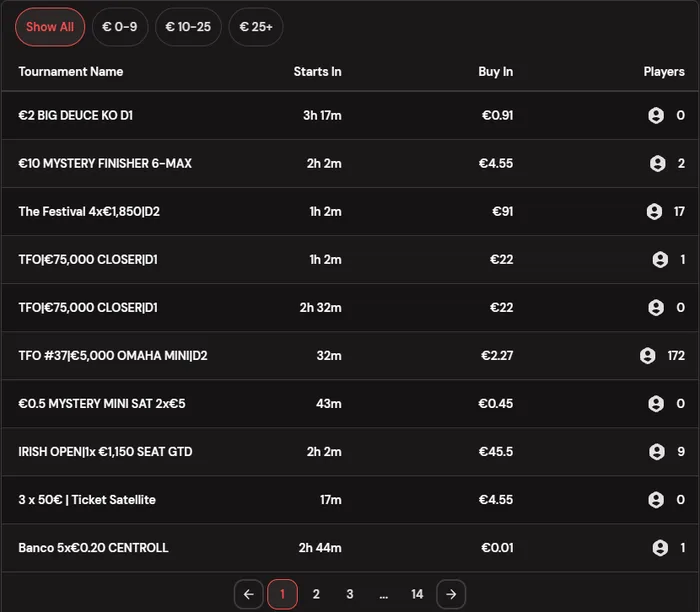
Task: Click player icon in IRISH OPEN row
Action: (657, 452)
